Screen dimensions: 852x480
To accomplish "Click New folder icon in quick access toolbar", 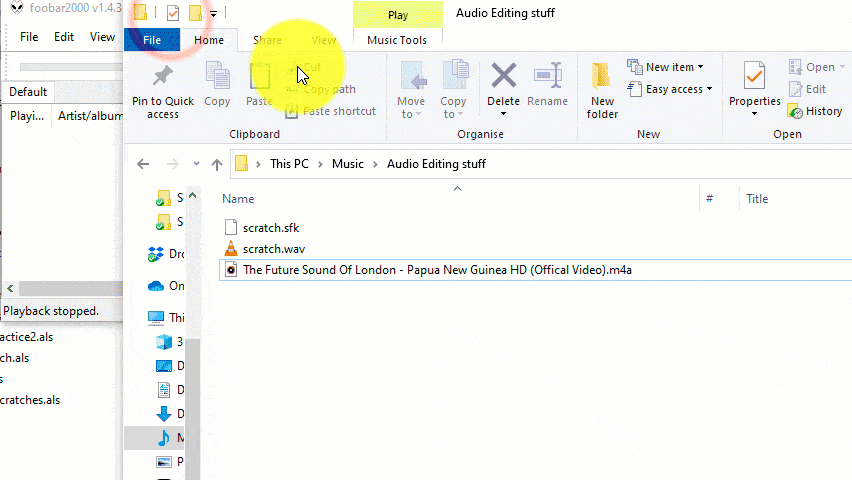I will [x=195, y=13].
